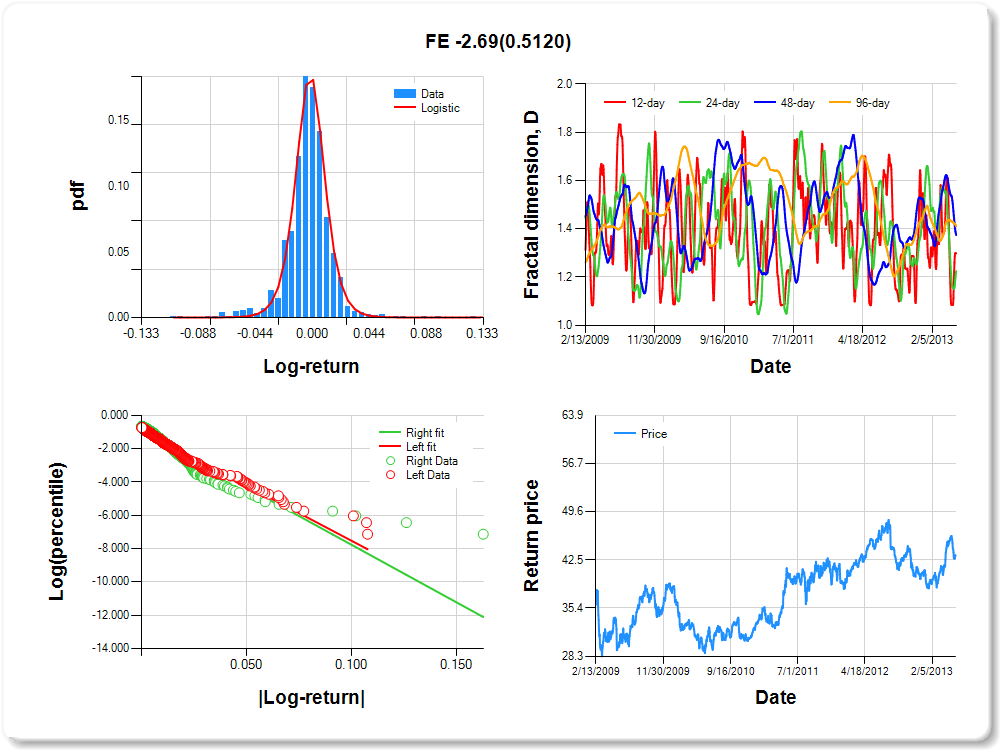
Task: Click the 63.9 tick on price axis
Action: (573, 415)
